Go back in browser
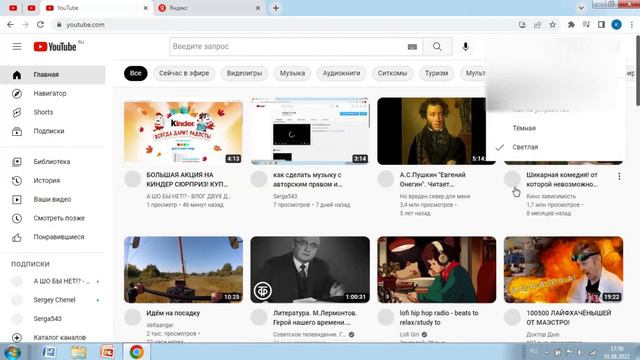Screen dimensions: 640x360 click(x=10, y=24)
